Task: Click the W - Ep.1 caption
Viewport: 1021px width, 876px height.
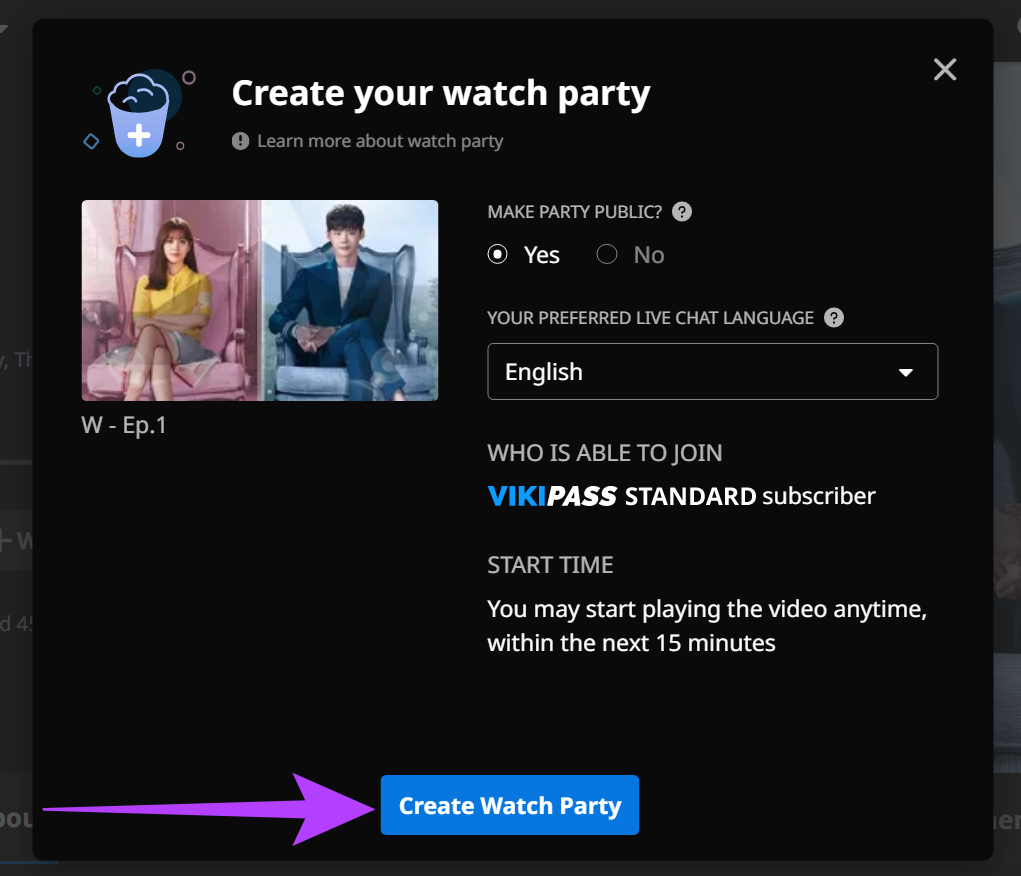Action: pos(124,425)
